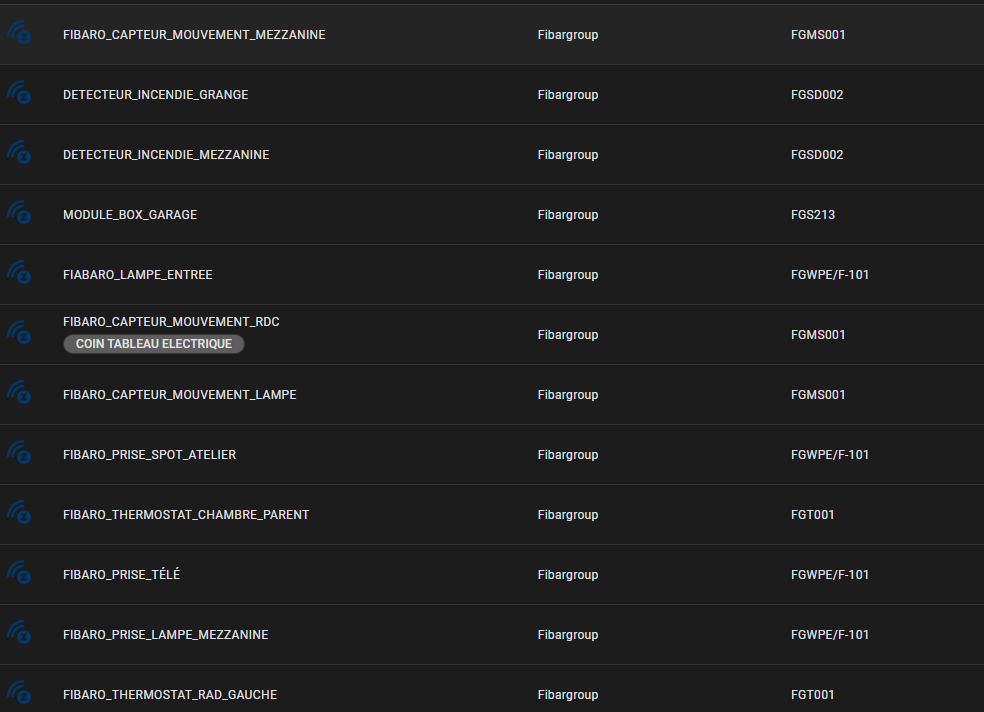Click FGWPE/F-101 model of FIBARO_PRISE_SPOT_ATELIER
984x712 pixels.
tap(830, 455)
